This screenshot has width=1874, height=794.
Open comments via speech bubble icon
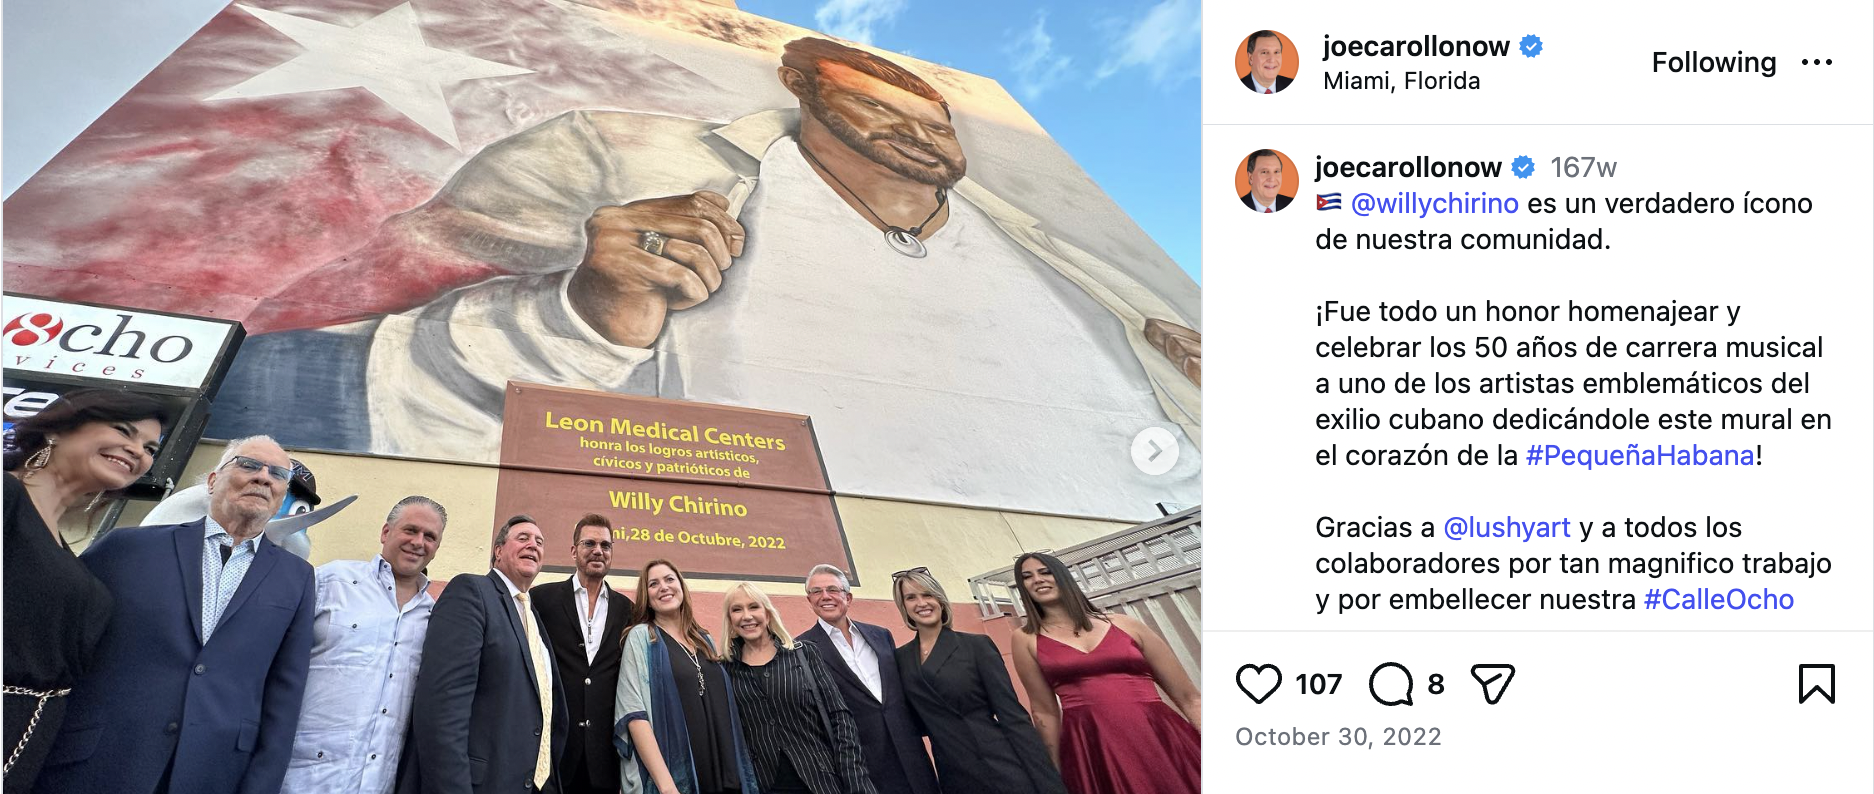coord(1391,684)
